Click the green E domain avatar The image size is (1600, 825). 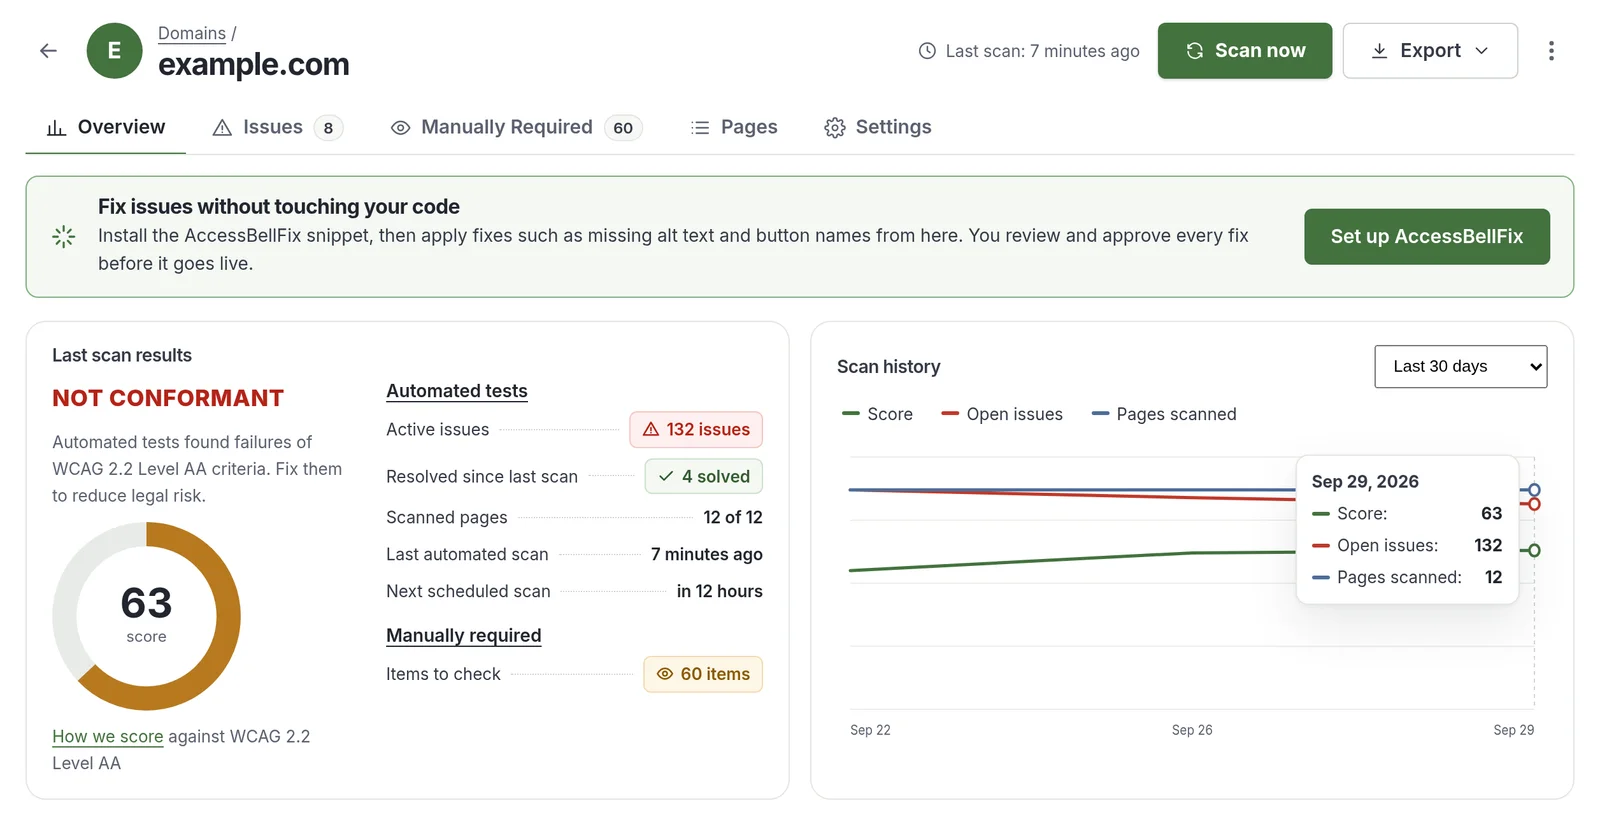click(x=114, y=51)
